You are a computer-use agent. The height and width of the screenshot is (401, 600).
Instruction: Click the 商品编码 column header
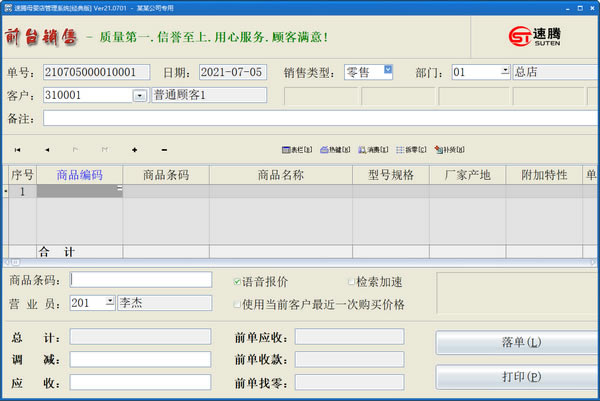click(x=80, y=175)
